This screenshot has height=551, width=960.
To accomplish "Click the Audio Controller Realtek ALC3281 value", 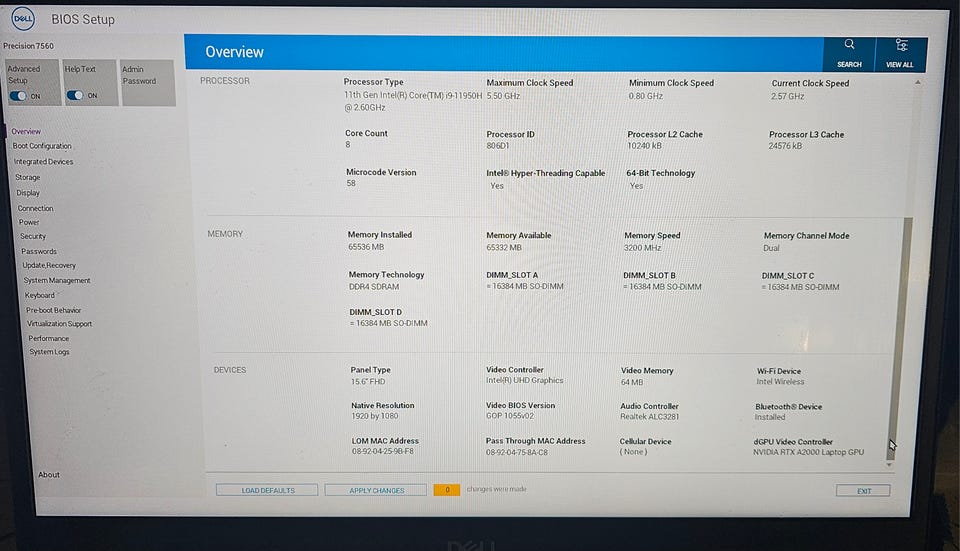I will click(650, 416).
